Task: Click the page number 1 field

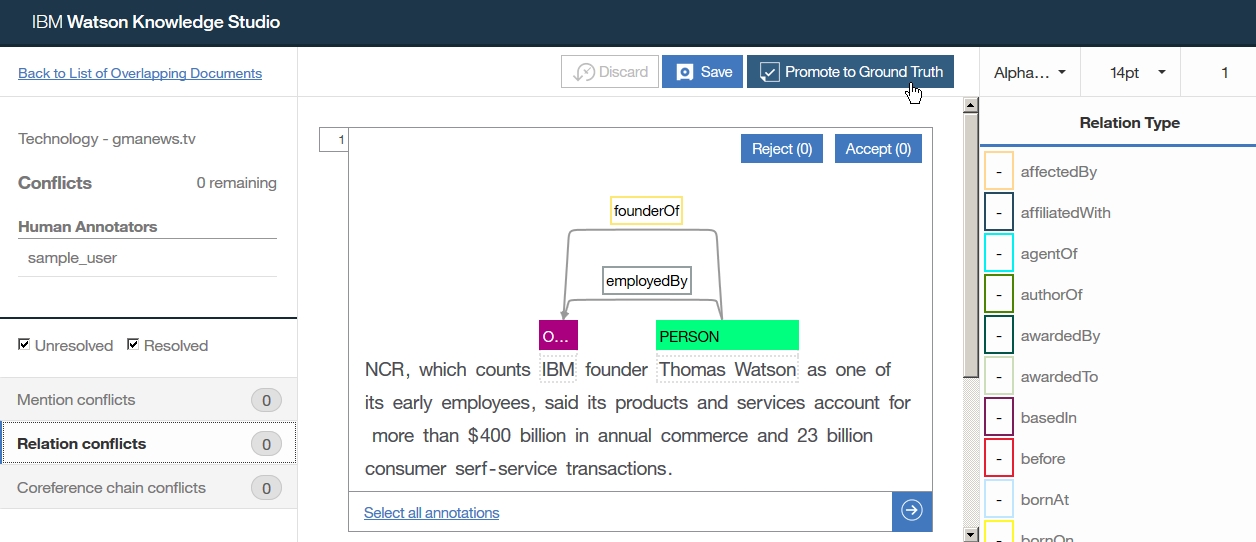Action: point(1224,72)
